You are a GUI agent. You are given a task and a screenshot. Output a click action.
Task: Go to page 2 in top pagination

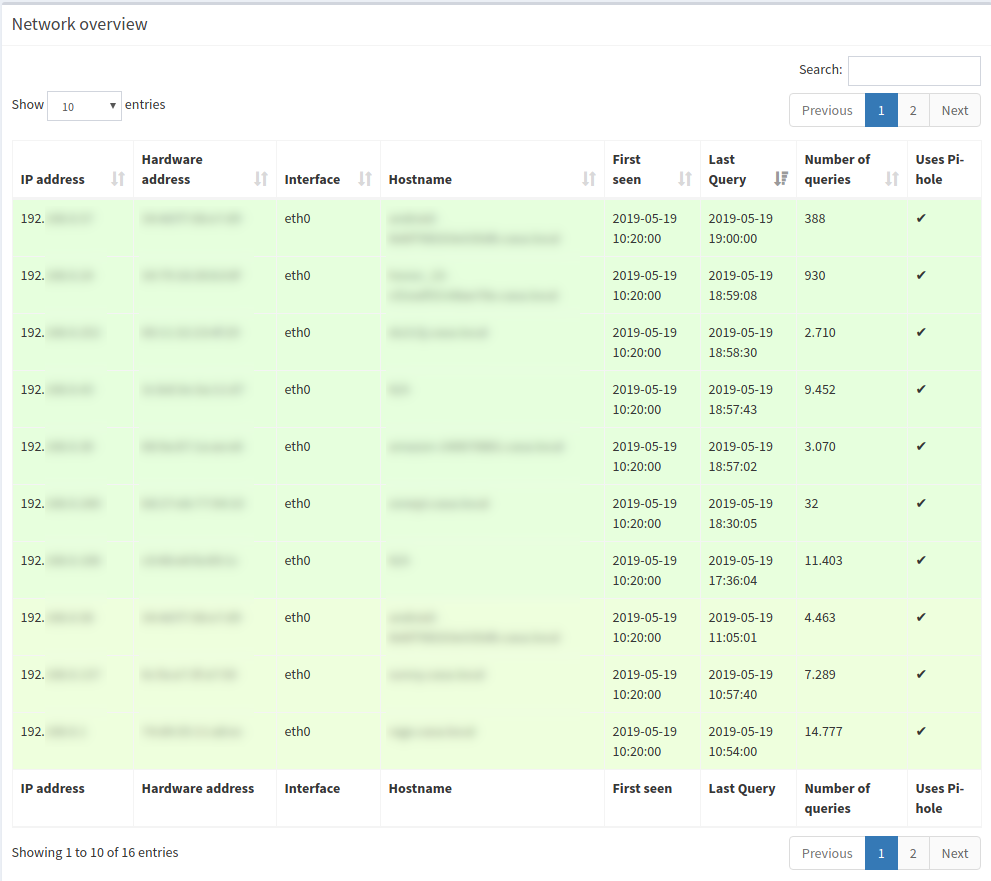pyautogui.click(x=913, y=110)
